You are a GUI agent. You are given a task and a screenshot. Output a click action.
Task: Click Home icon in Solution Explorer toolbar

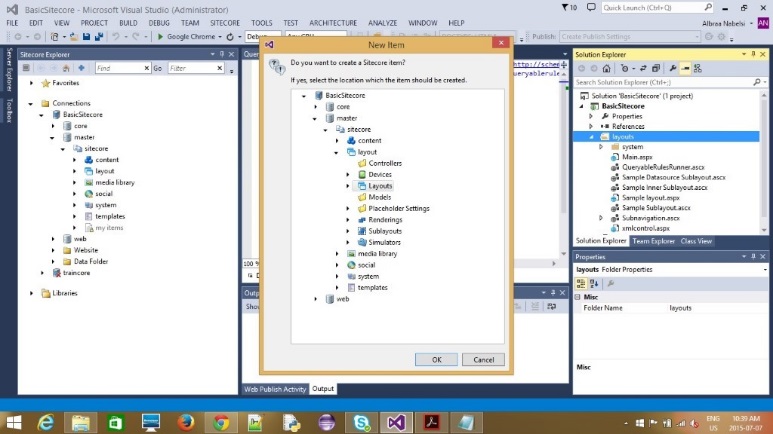(x=606, y=69)
